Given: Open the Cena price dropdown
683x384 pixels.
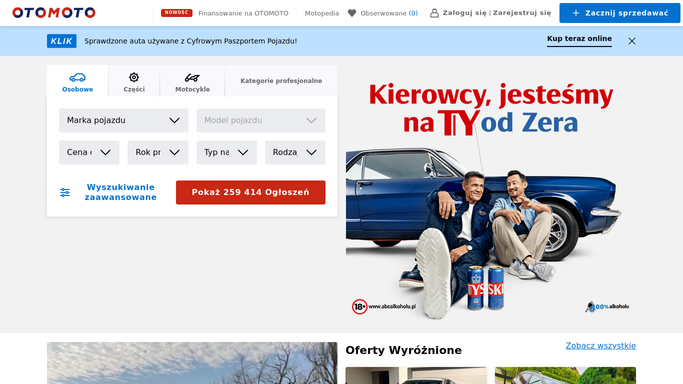Looking at the screenshot, I should [x=89, y=152].
